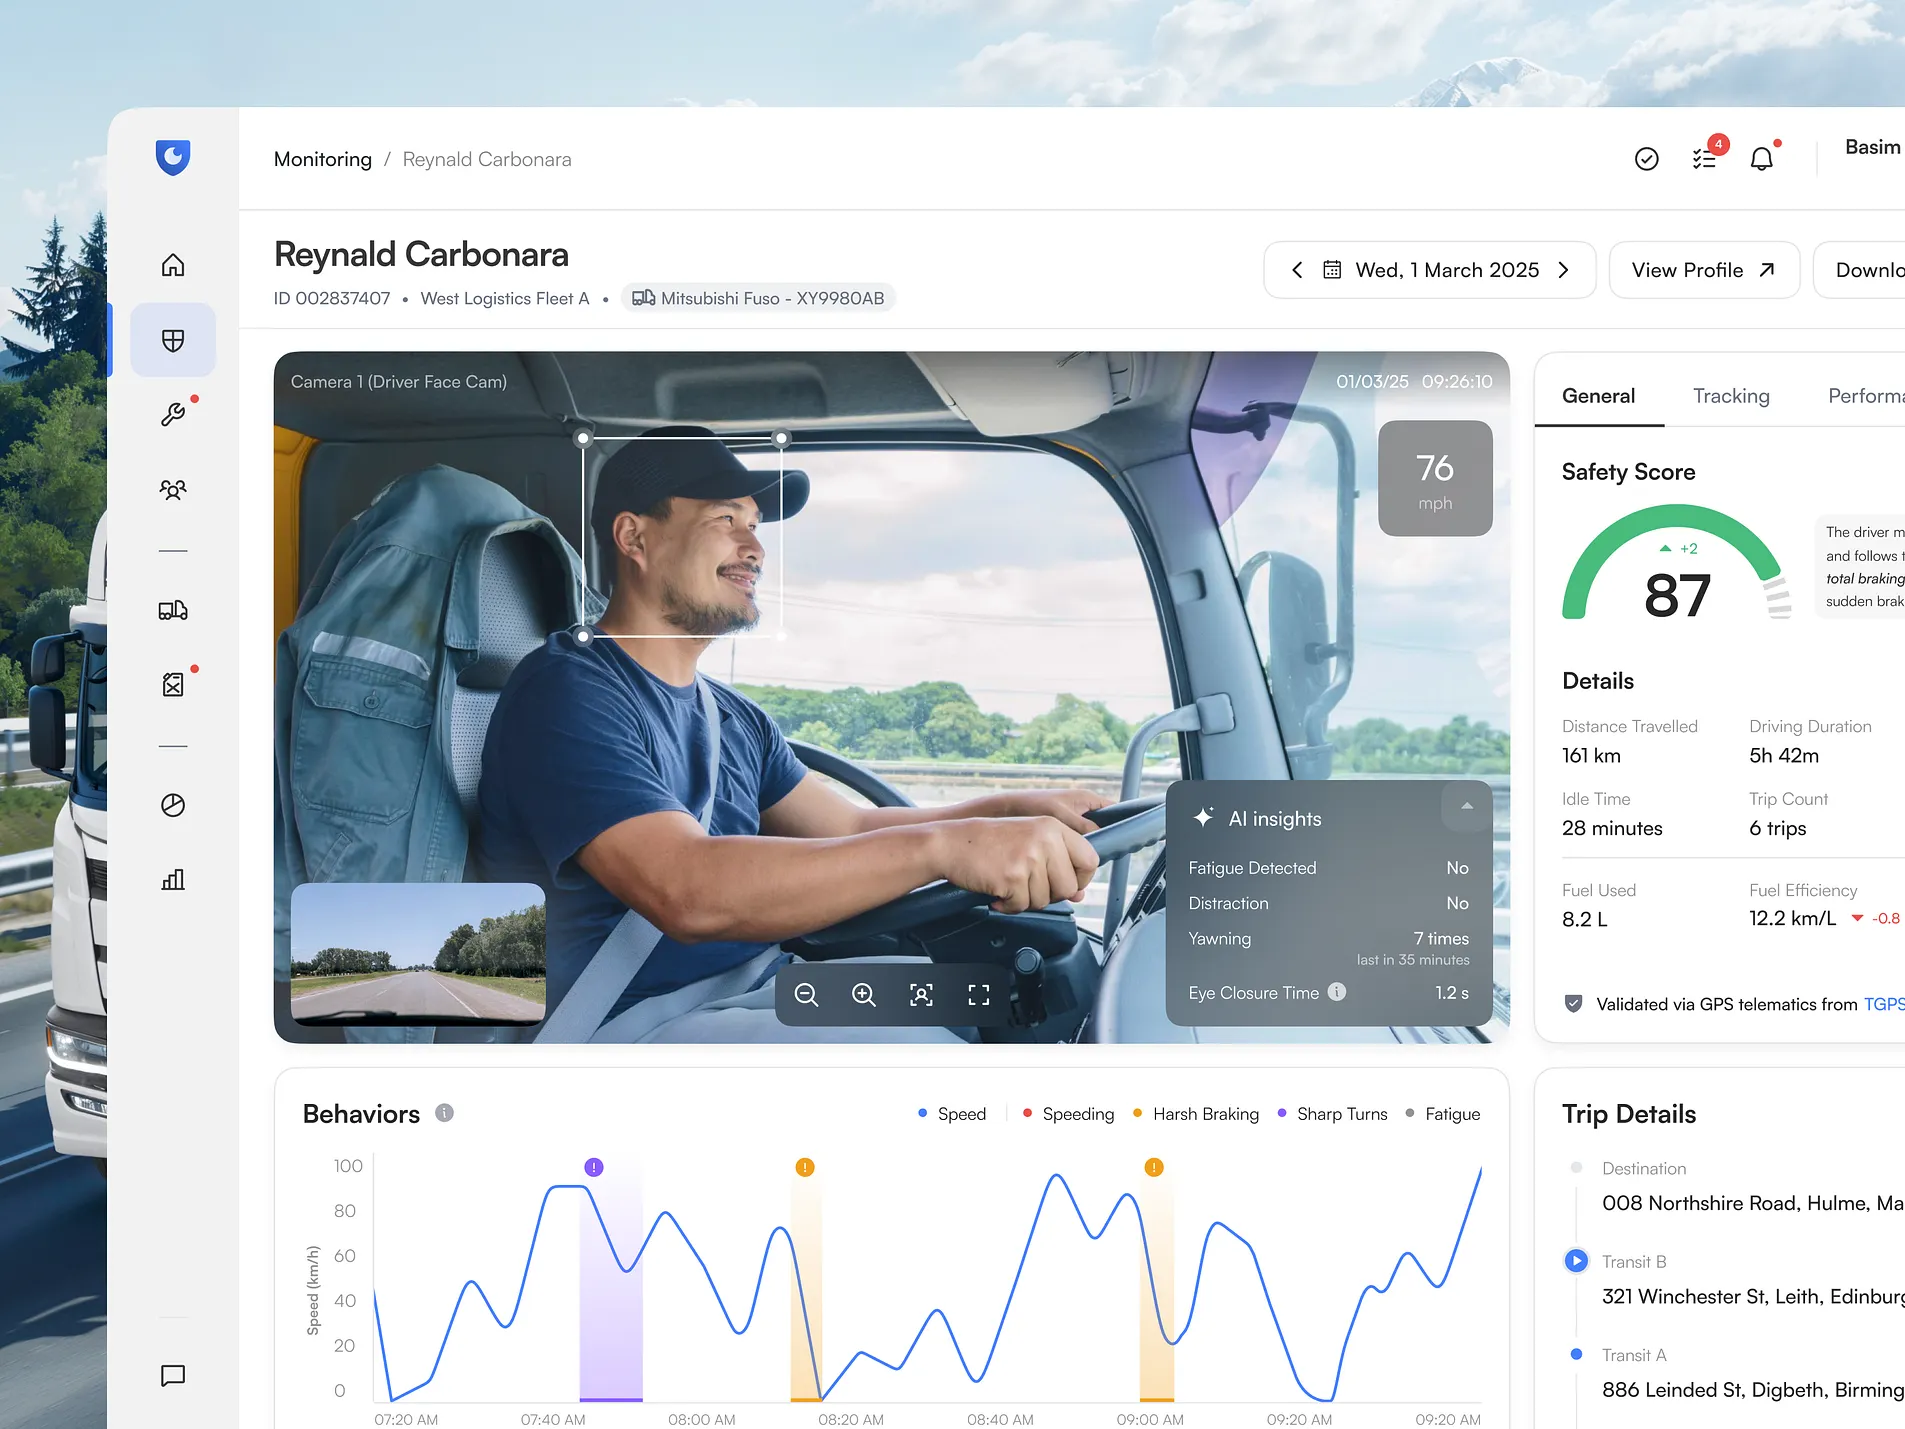Toggle the Sharp Turns legend item
The height and width of the screenshot is (1429, 1905).
1332,1114
